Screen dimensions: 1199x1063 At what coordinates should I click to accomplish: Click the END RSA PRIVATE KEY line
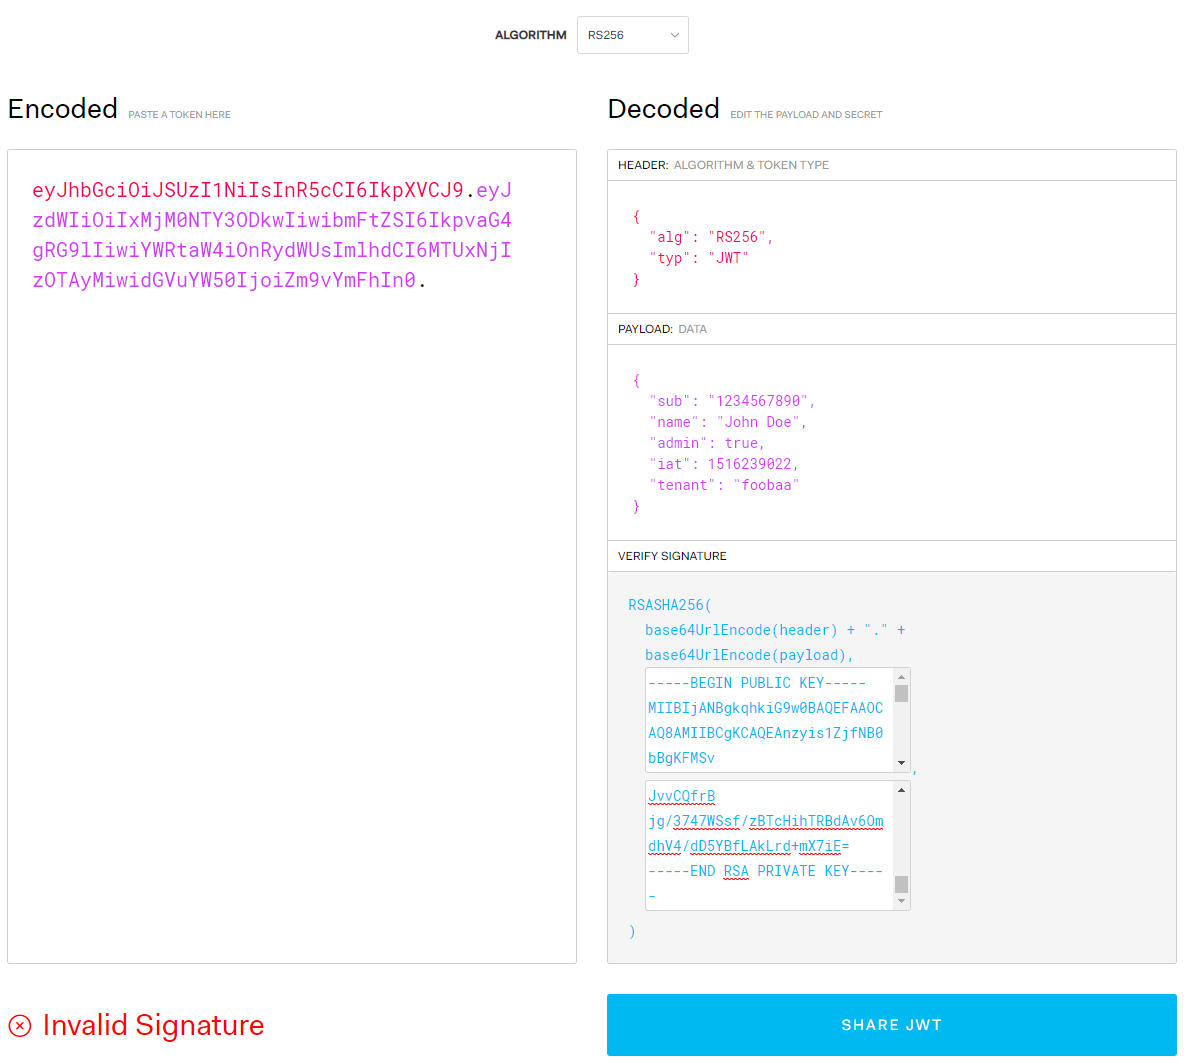tap(765, 871)
